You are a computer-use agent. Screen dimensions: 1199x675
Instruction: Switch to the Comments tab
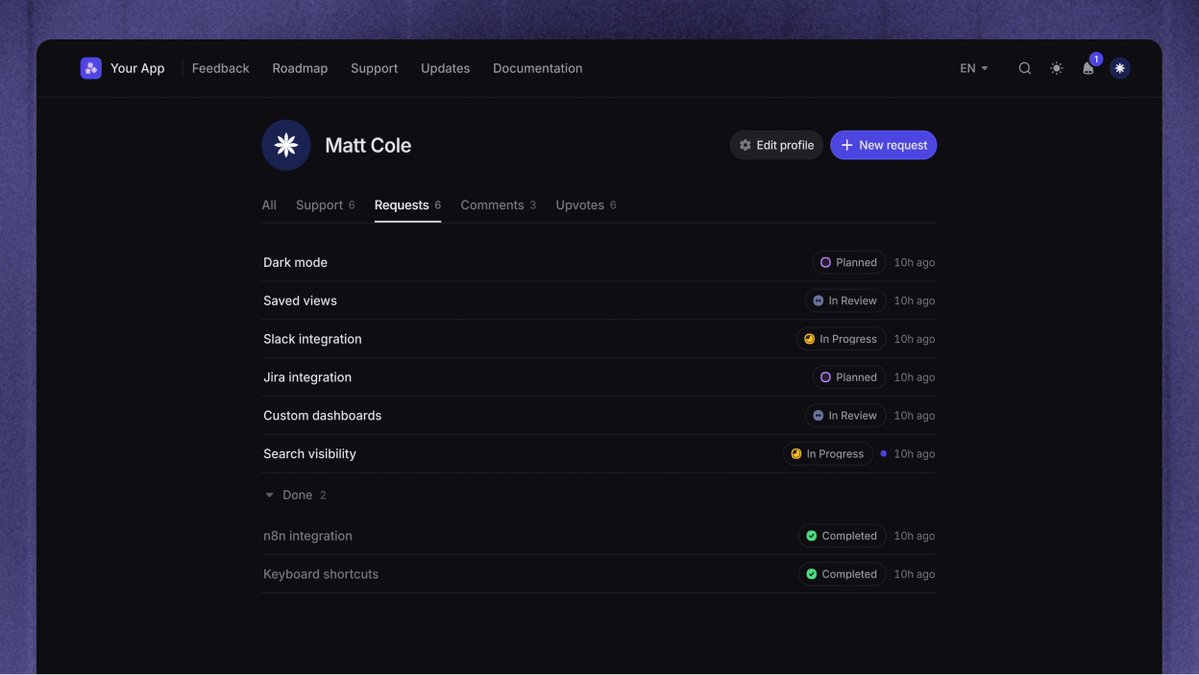[x=498, y=205]
